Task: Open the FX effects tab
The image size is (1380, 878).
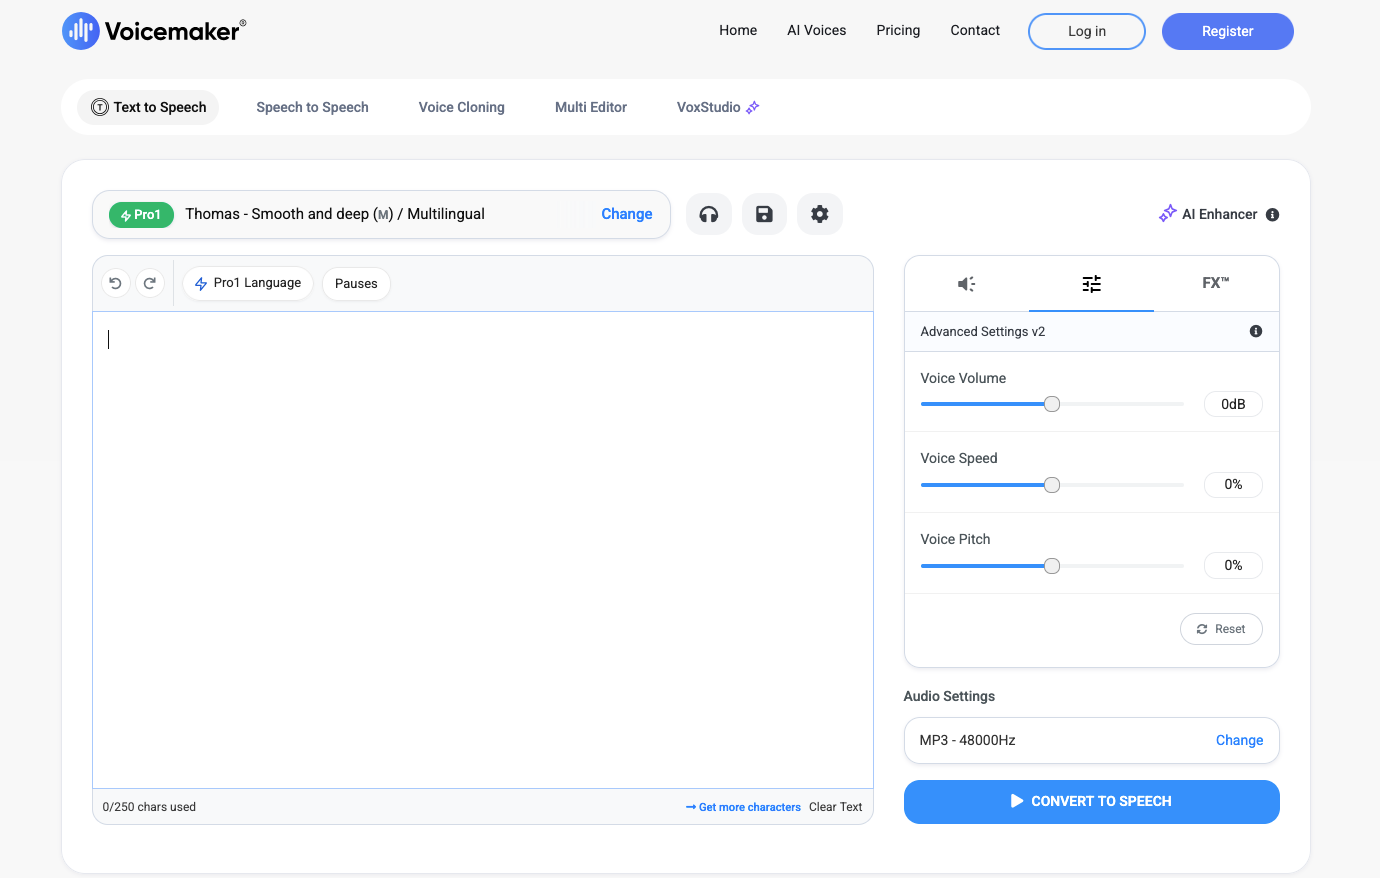Action: (1215, 284)
